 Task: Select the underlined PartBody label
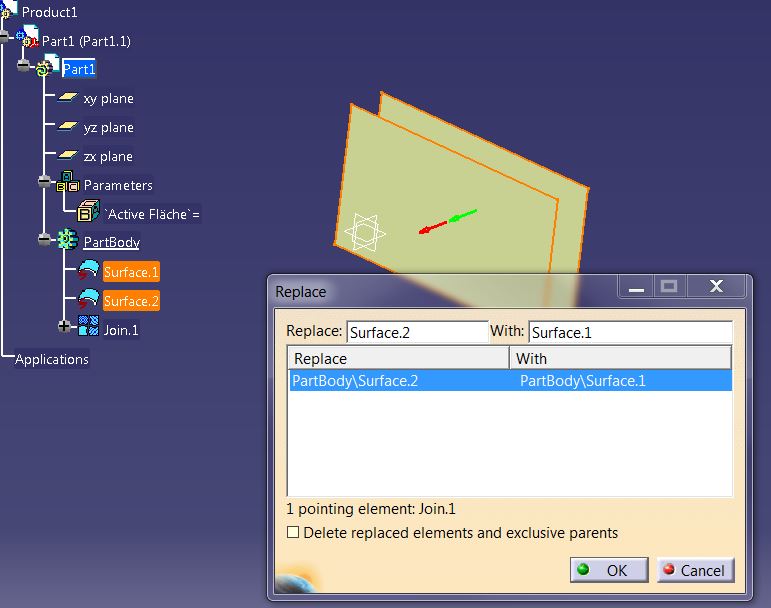click(x=112, y=242)
